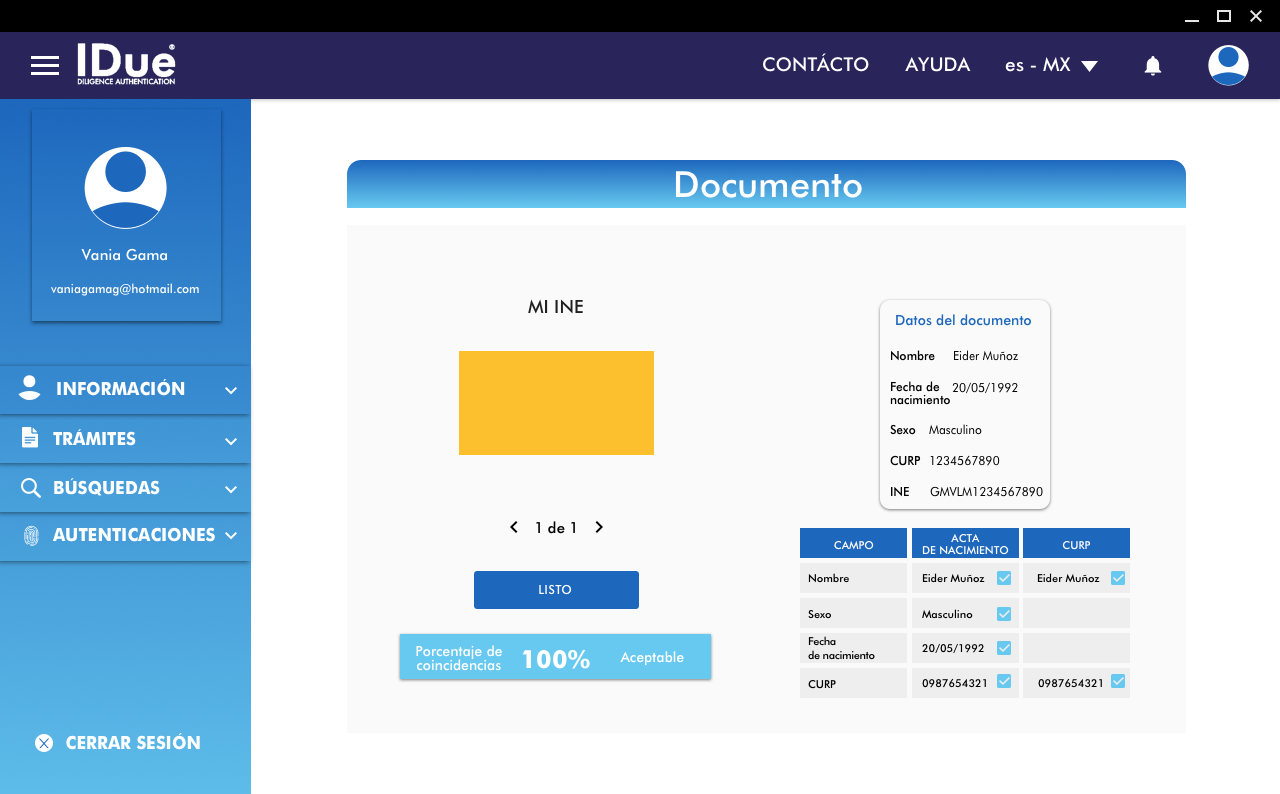The height and width of the screenshot is (794, 1280).
Task: Open the user avatar in top bar
Action: pyautogui.click(x=1227, y=66)
